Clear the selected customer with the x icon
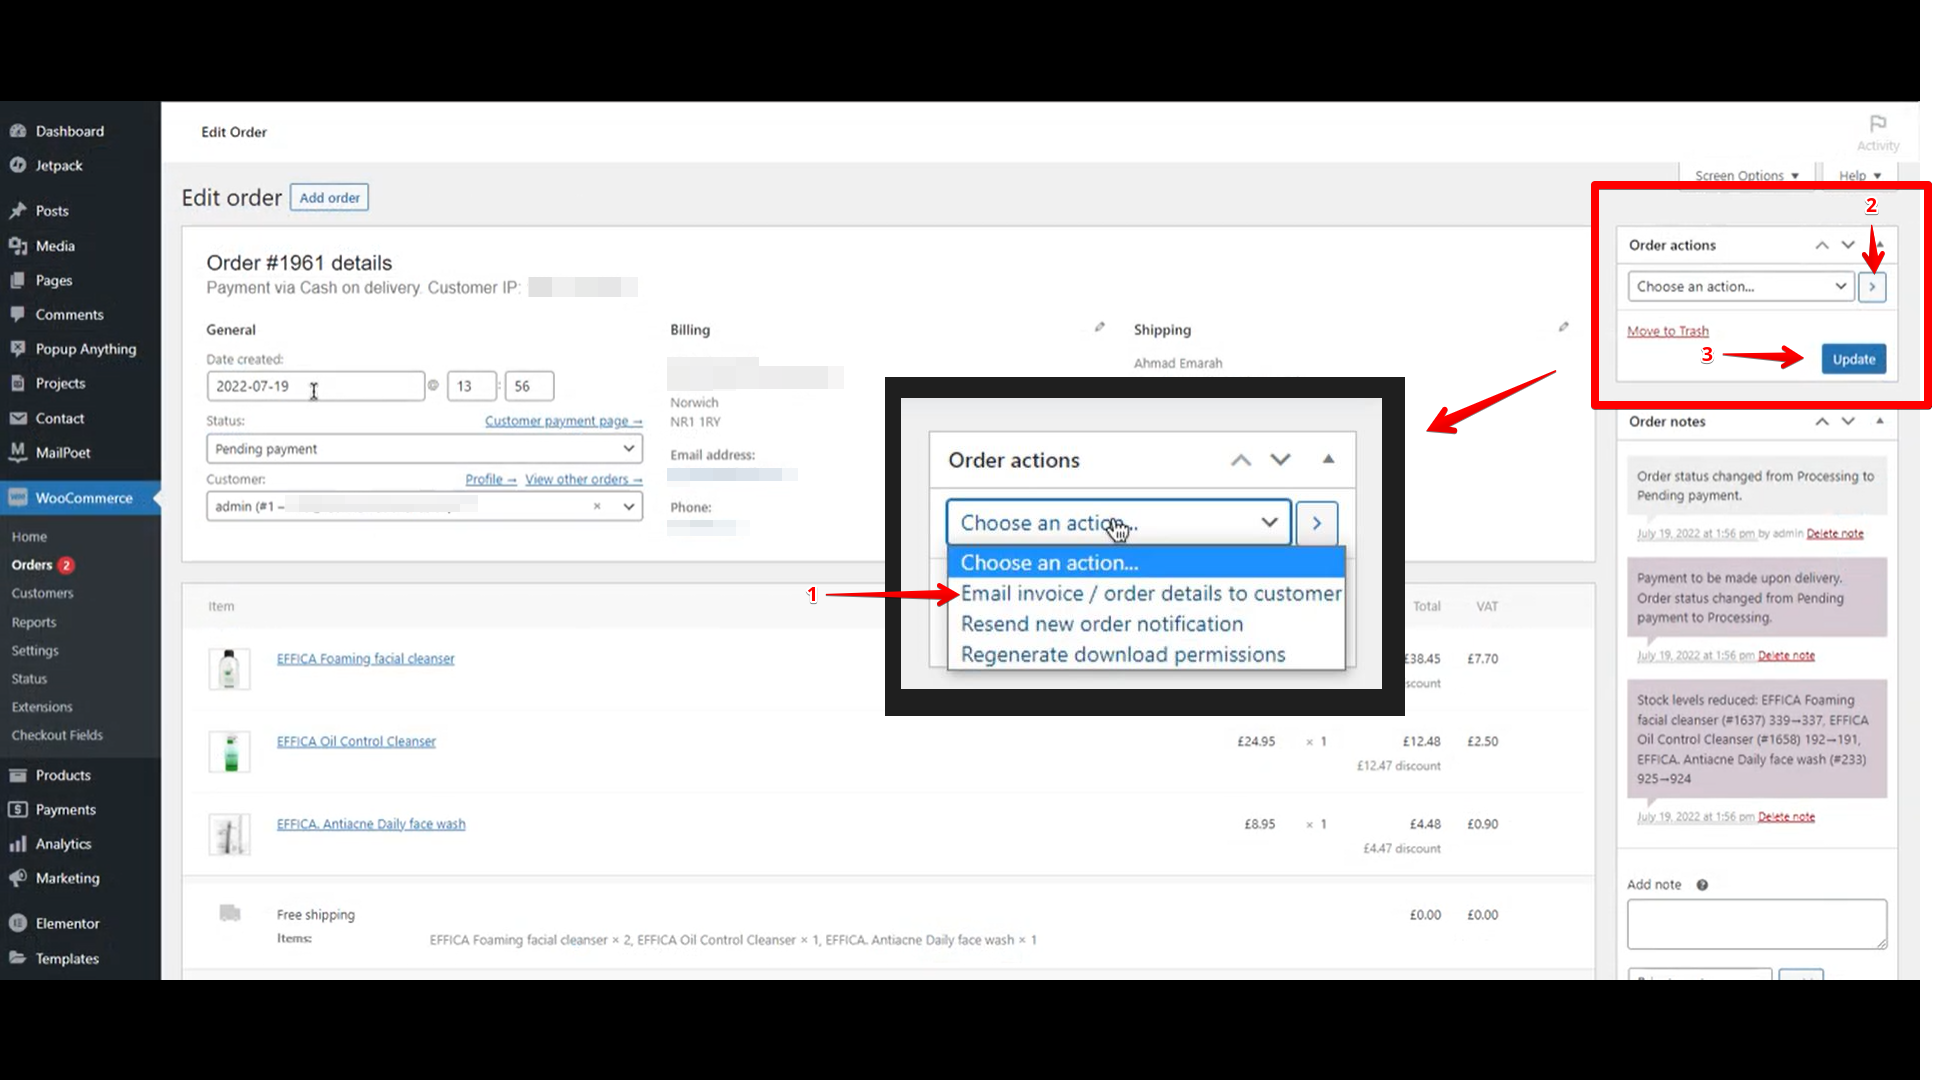Image resolution: width=1936 pixels, height=1080 pixels. point(597,506)
